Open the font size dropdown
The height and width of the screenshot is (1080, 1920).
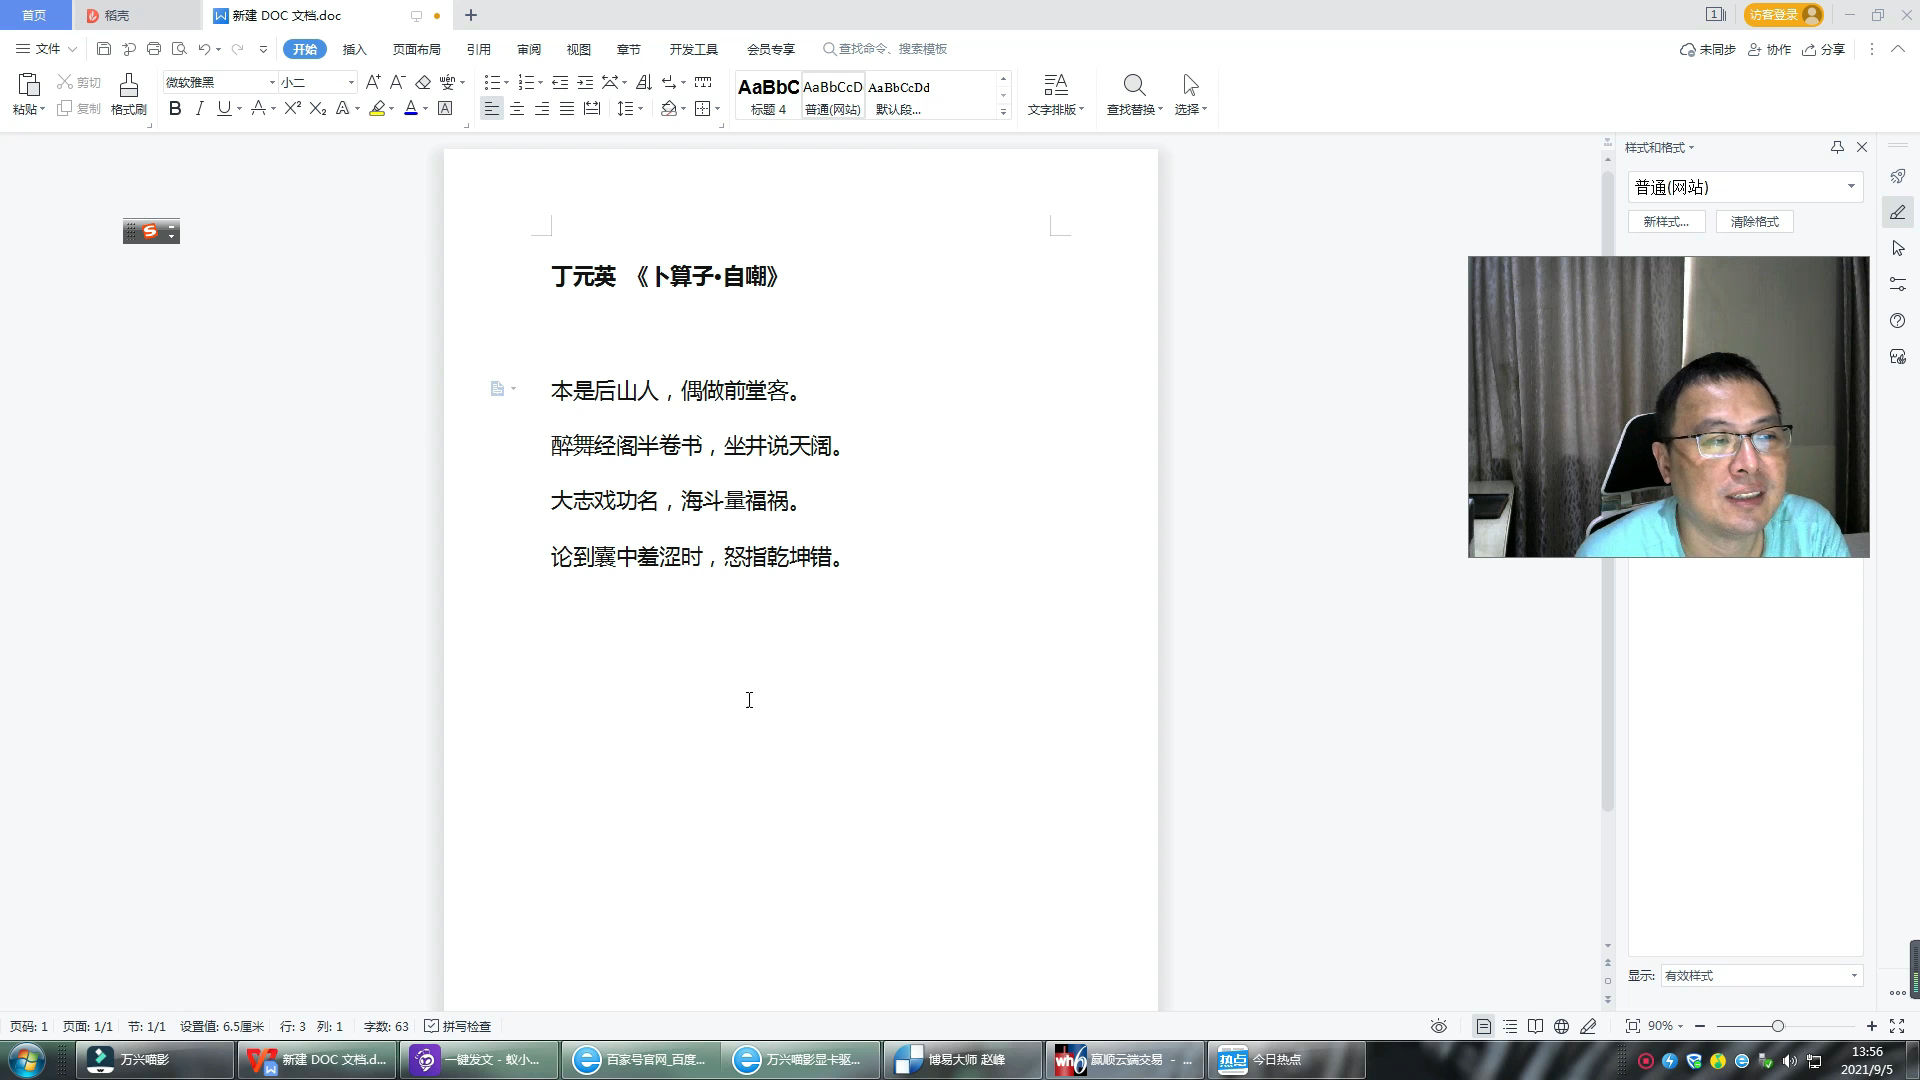pyautogui.click(x=351, y=82)
